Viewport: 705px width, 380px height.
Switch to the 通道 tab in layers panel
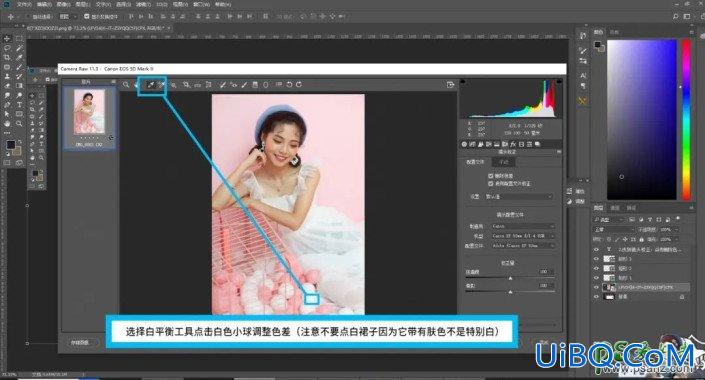pos(615,208)
